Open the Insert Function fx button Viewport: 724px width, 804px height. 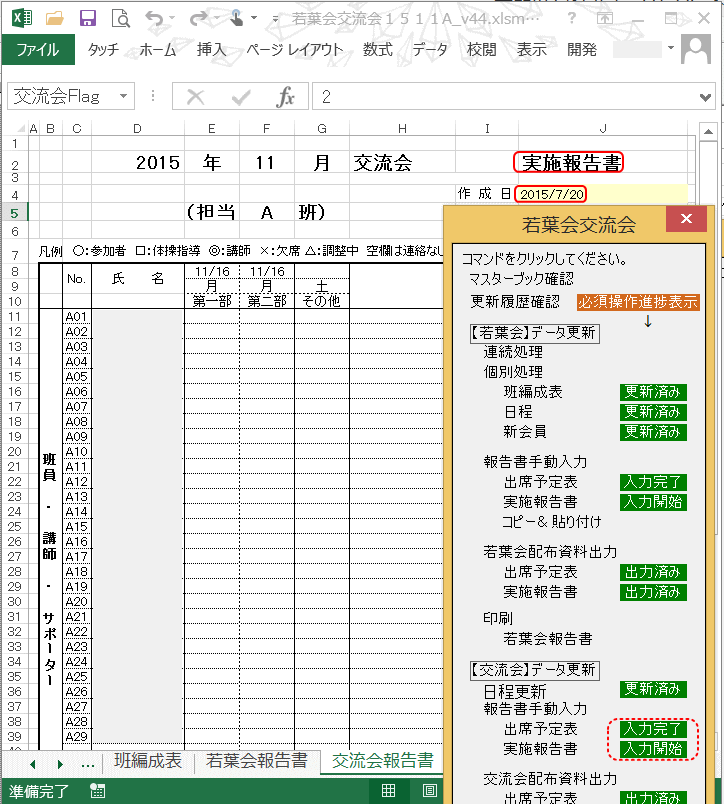coord(286,96)
